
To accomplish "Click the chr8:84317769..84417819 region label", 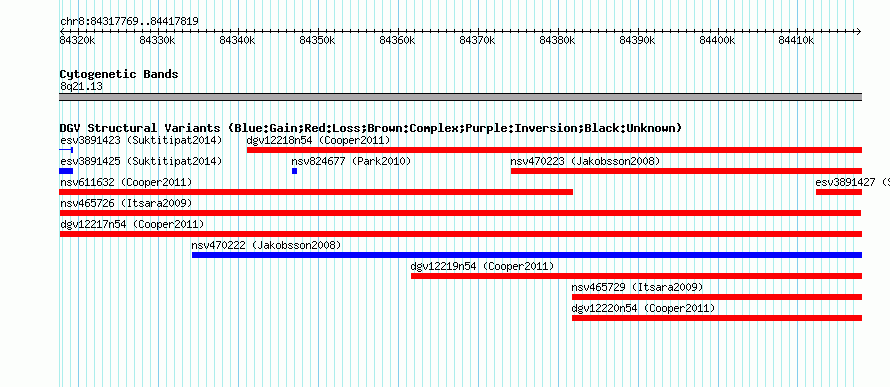I will [129, 22].
